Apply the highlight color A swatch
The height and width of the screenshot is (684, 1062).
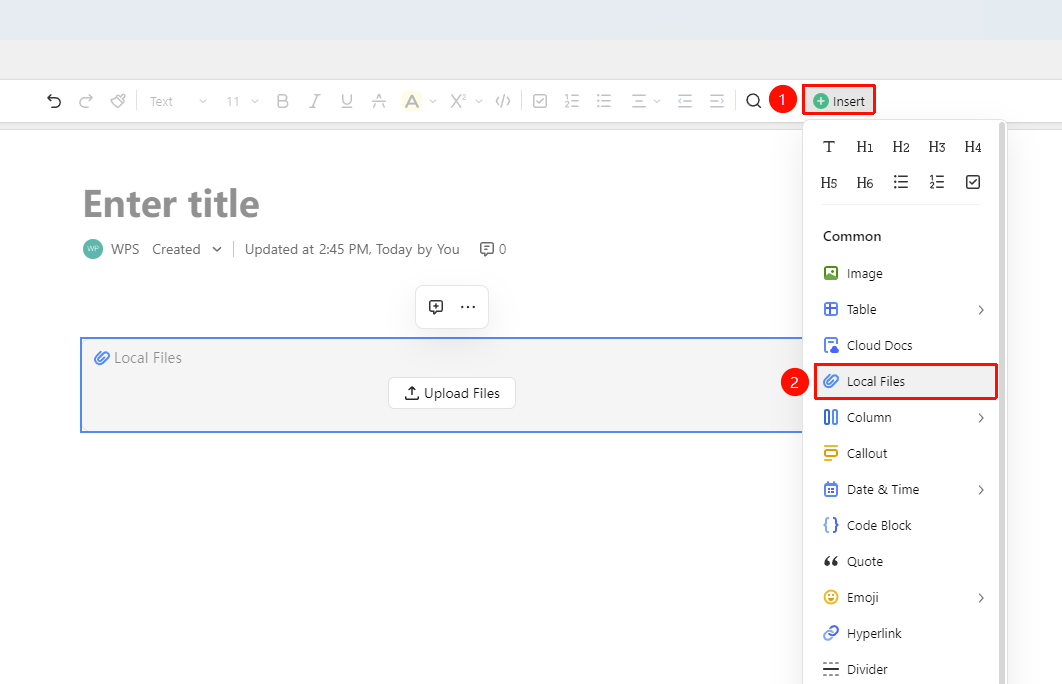tap(411, 102)
